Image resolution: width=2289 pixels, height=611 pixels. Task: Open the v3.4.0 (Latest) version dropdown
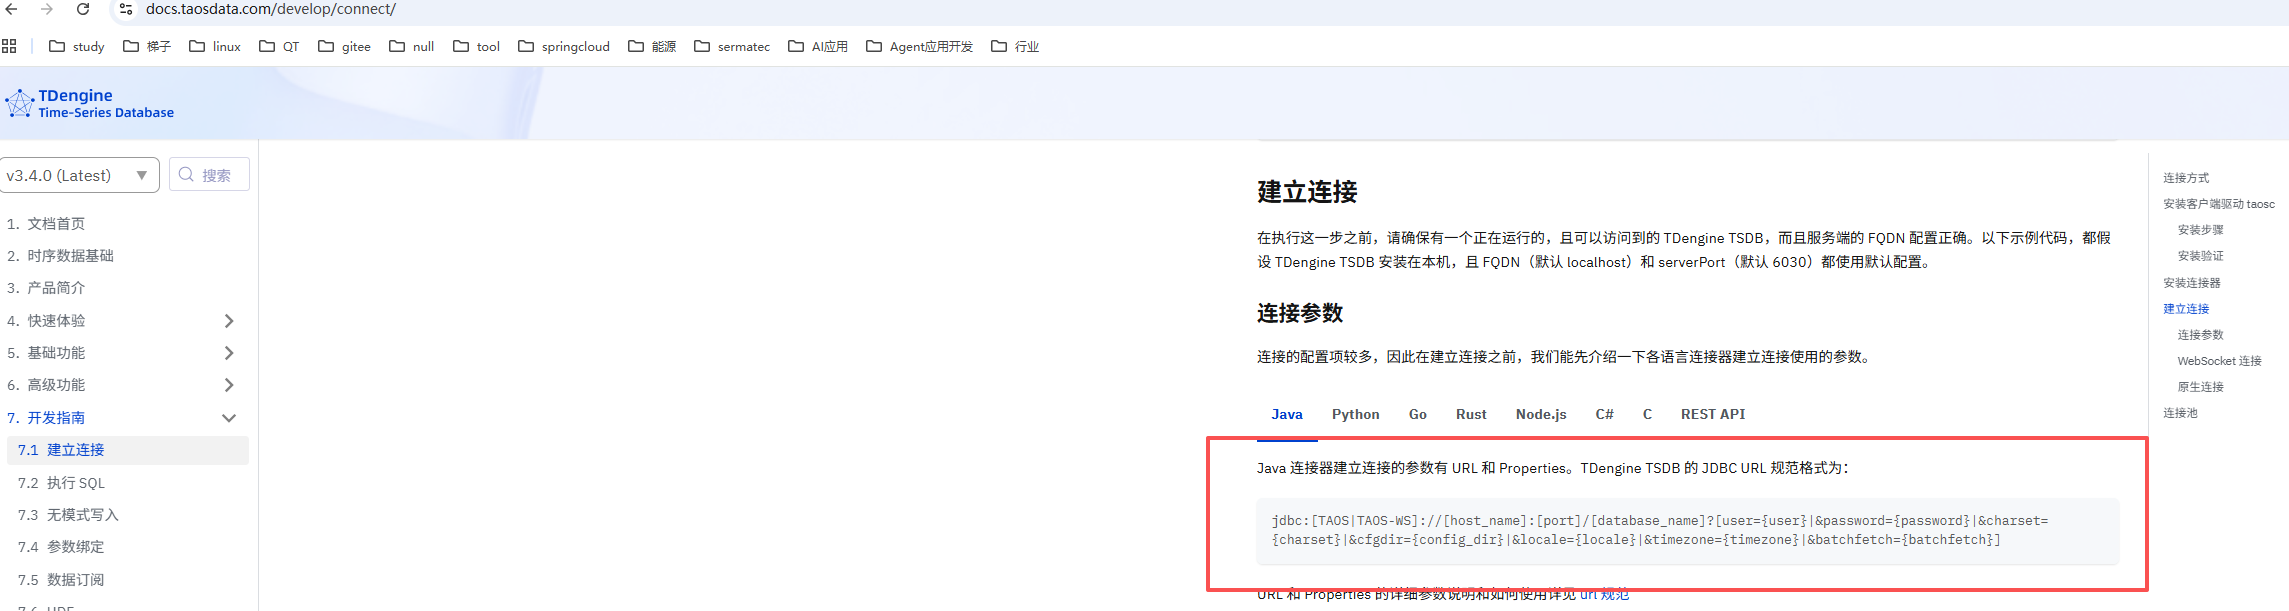(x=79, y=175)
